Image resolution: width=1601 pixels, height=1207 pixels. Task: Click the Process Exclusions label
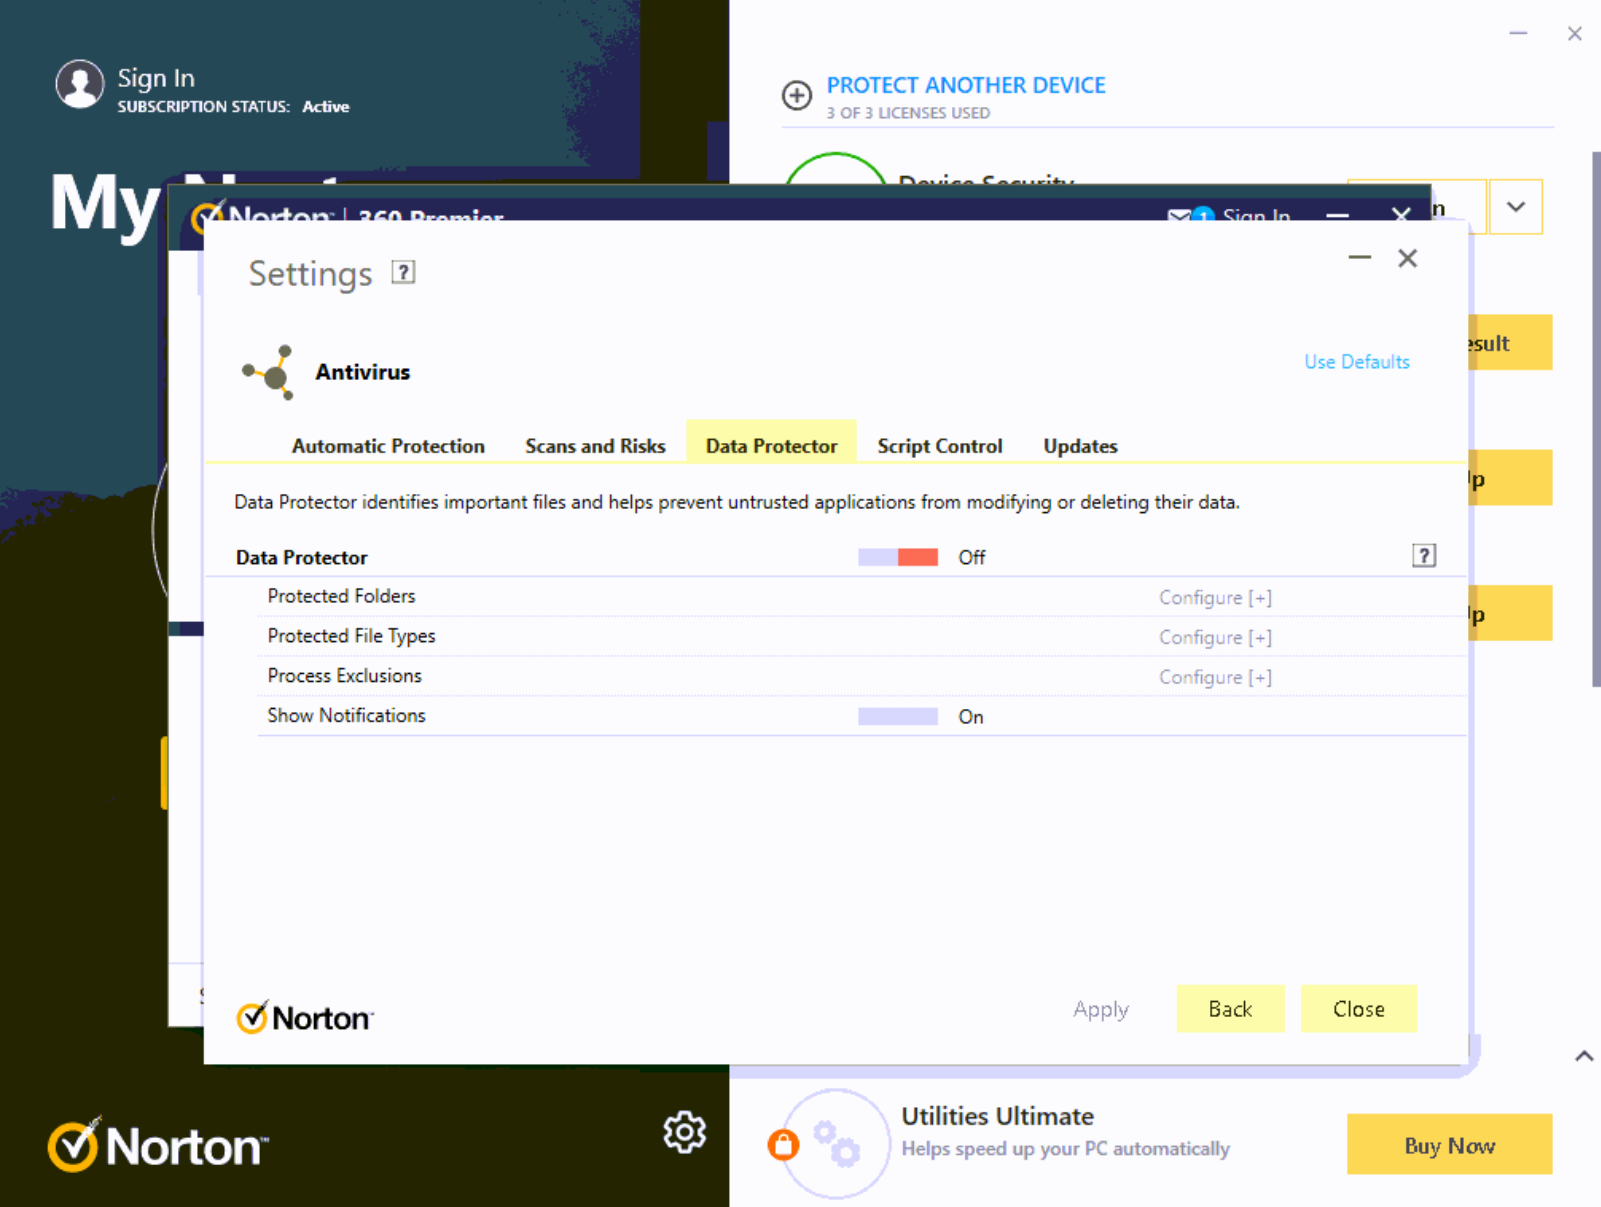pos(344,676)
